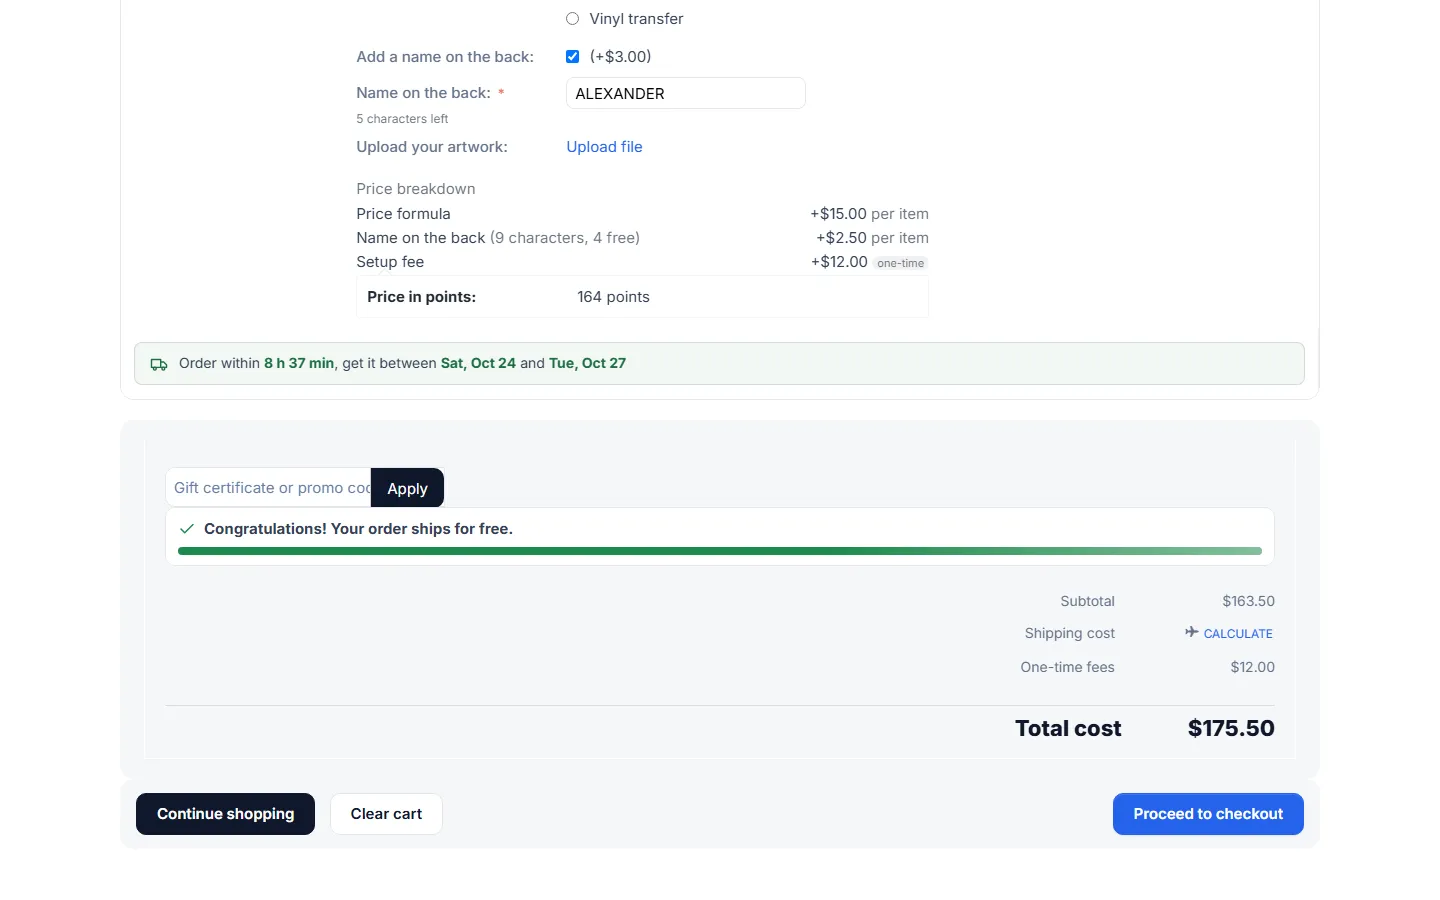Click the '8 h 37 min' countdown text
The height and width of the screenshot is (900, 1440).
tap(299, 363)
